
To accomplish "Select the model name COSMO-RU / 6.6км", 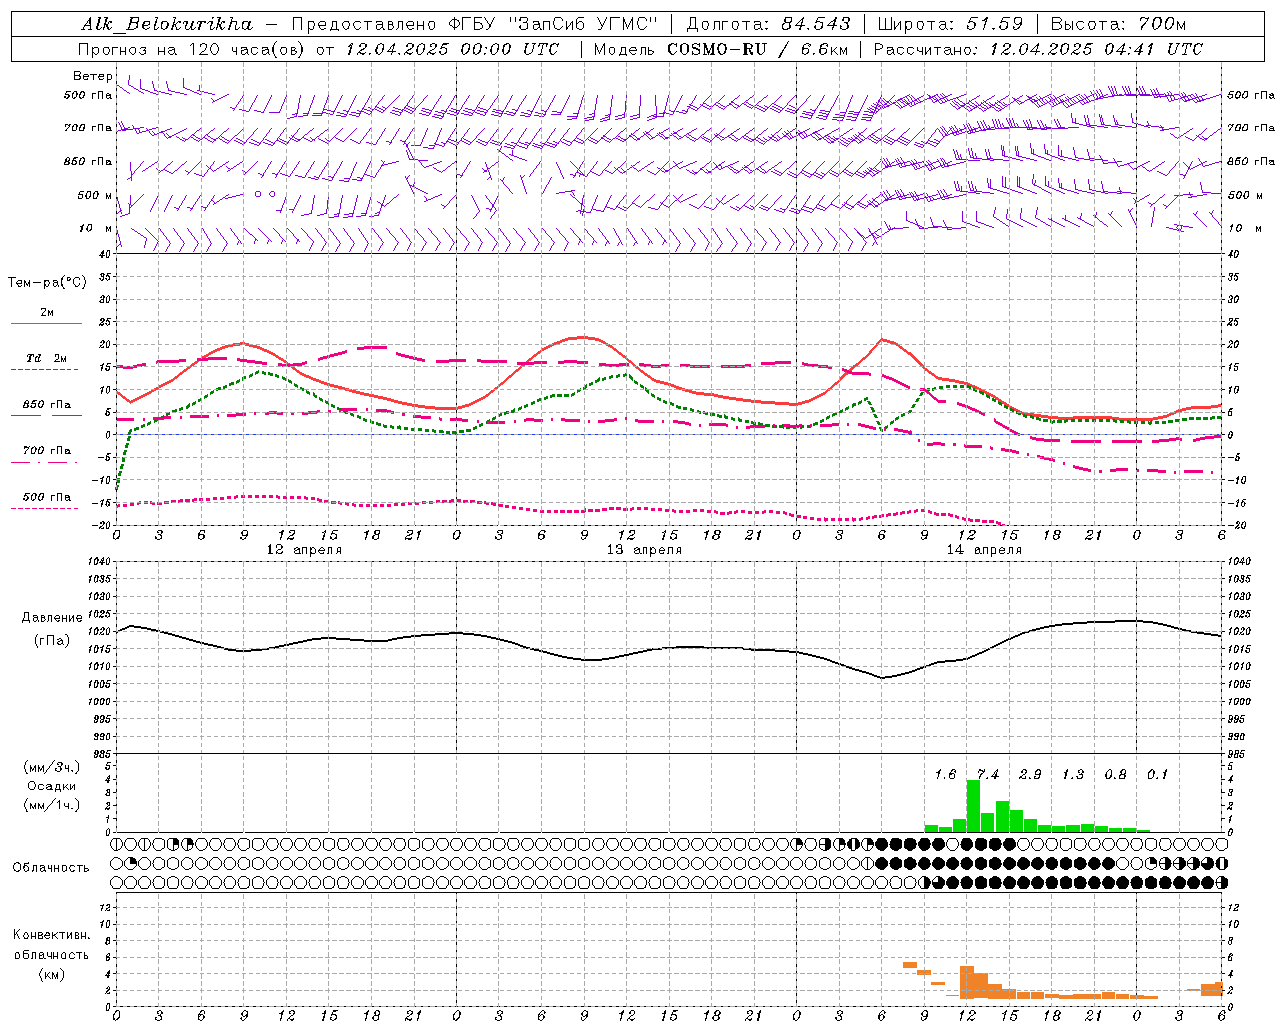I will (x=758, y=49).
